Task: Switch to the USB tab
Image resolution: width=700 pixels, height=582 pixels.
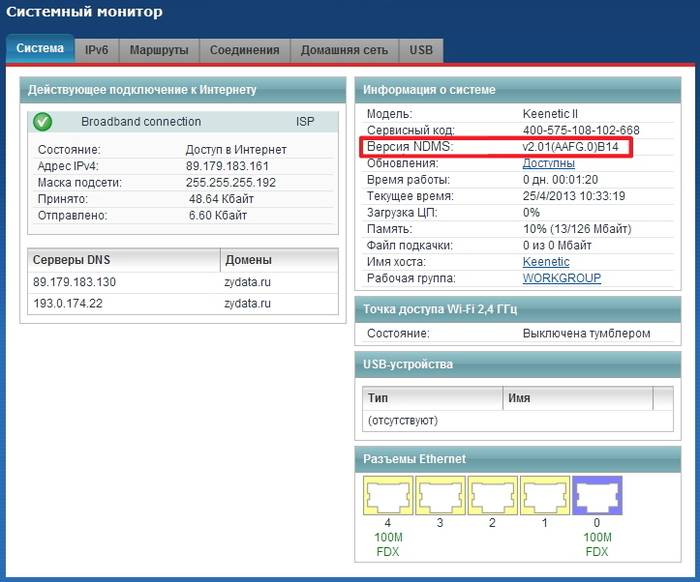Action: click(420, 50)
